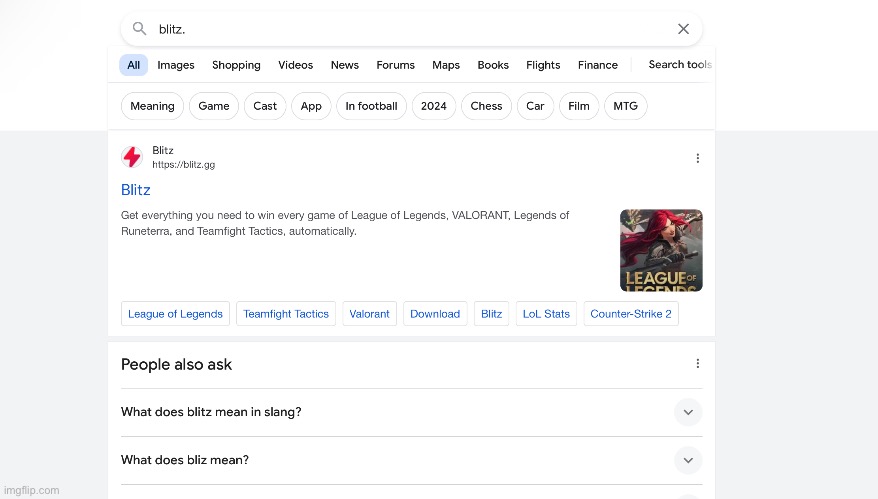The width and height of the screenshot is (878, 499).
Task: Select the App filter chip
Action: (311, 106)
